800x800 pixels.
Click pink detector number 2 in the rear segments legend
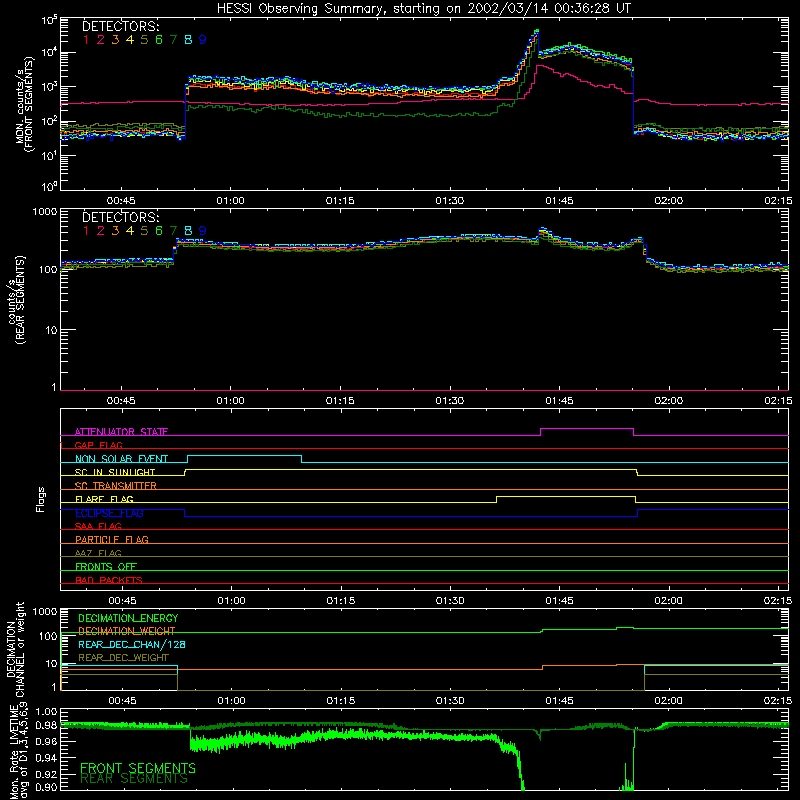point(101,231)
